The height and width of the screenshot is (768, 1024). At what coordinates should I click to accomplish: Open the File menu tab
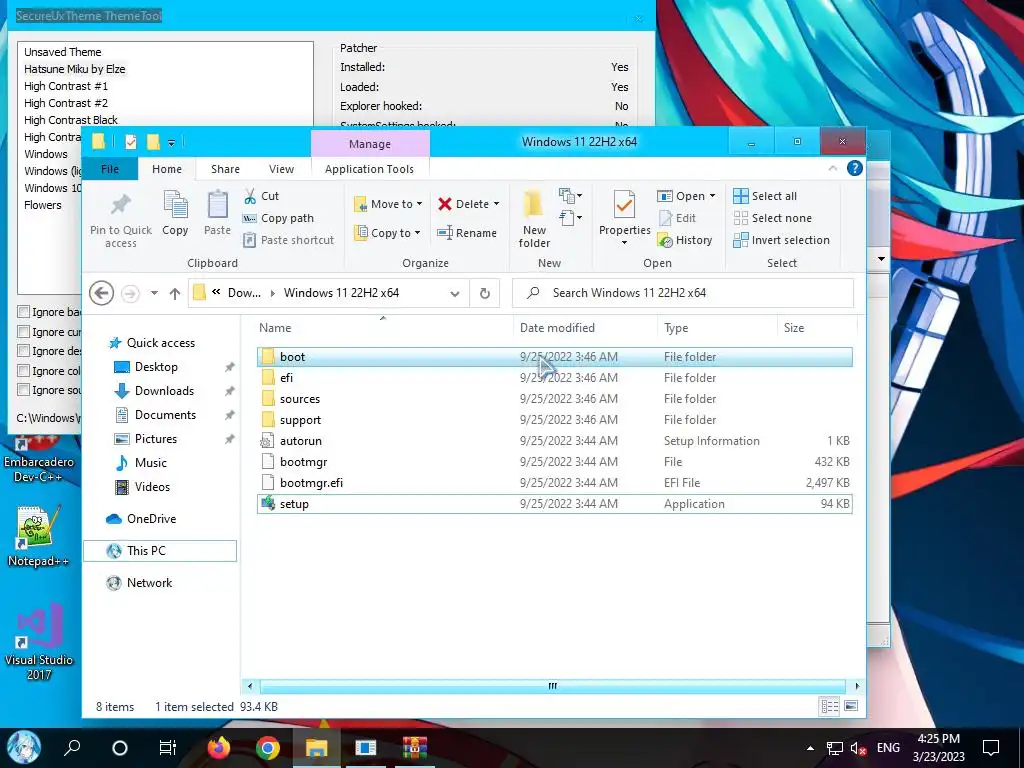[x=110, y=169]
